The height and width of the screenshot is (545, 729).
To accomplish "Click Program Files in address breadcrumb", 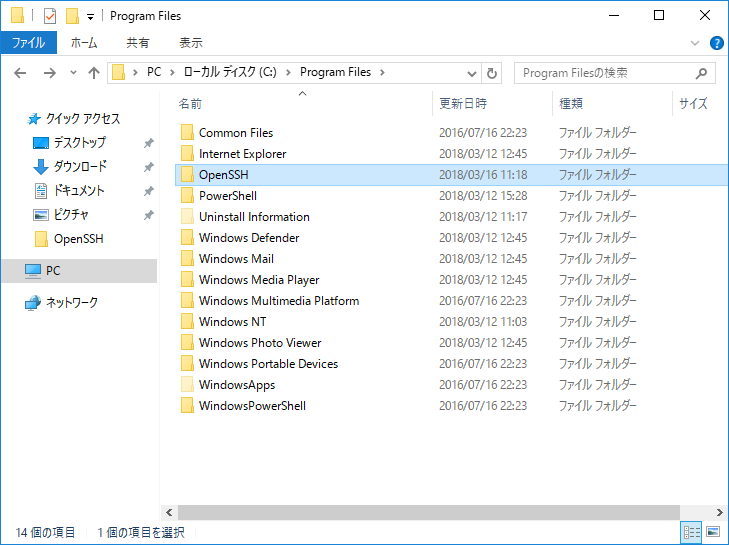I will (x=335, y=72).
